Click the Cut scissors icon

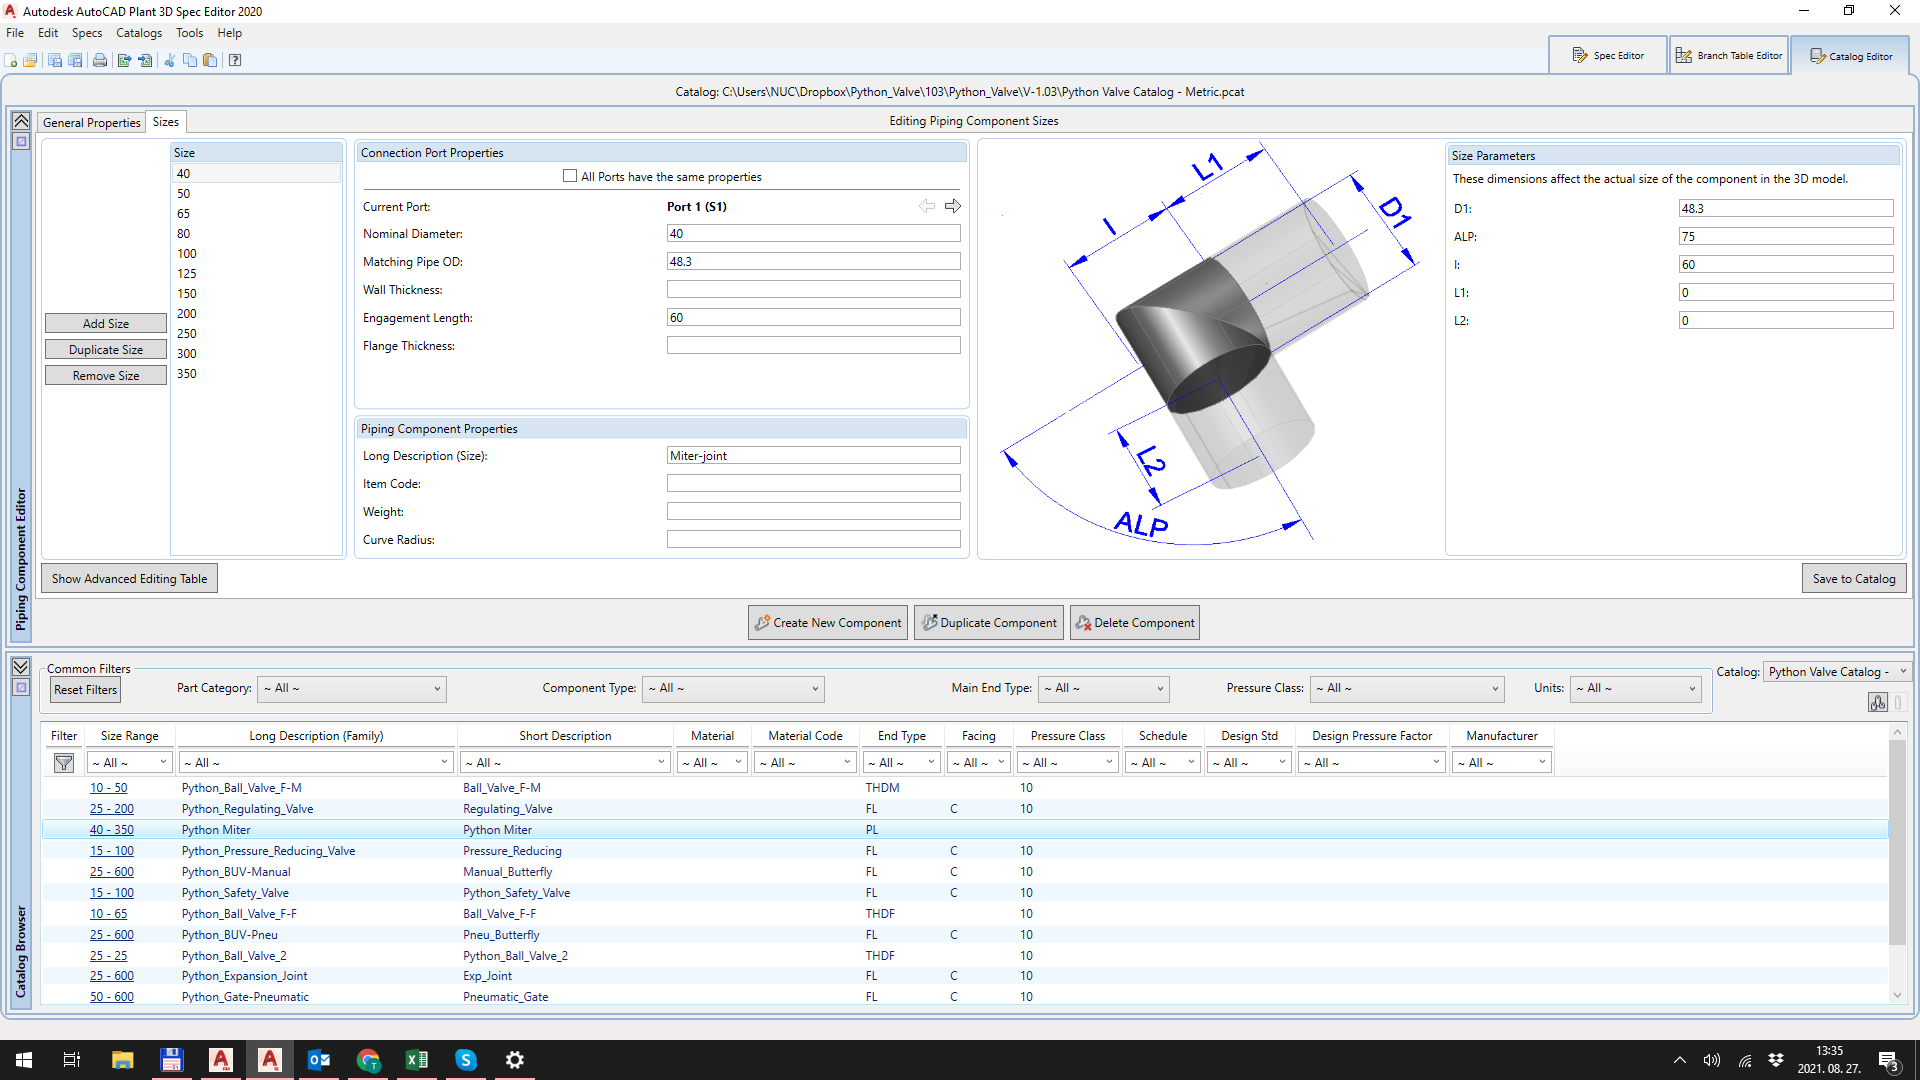tap(169, 60)
